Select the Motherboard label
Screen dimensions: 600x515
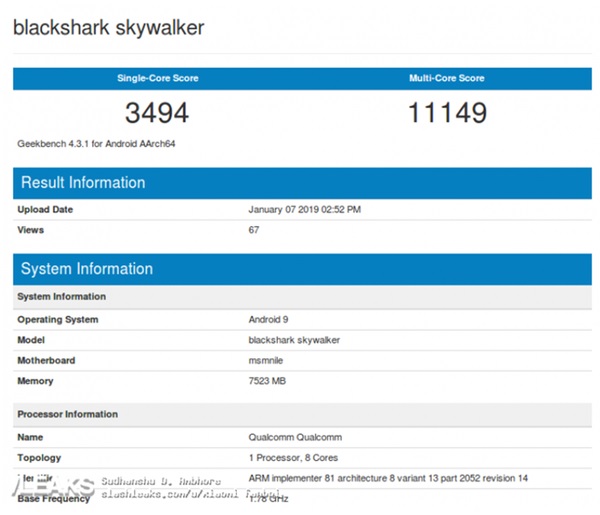(x=46, y=360)
